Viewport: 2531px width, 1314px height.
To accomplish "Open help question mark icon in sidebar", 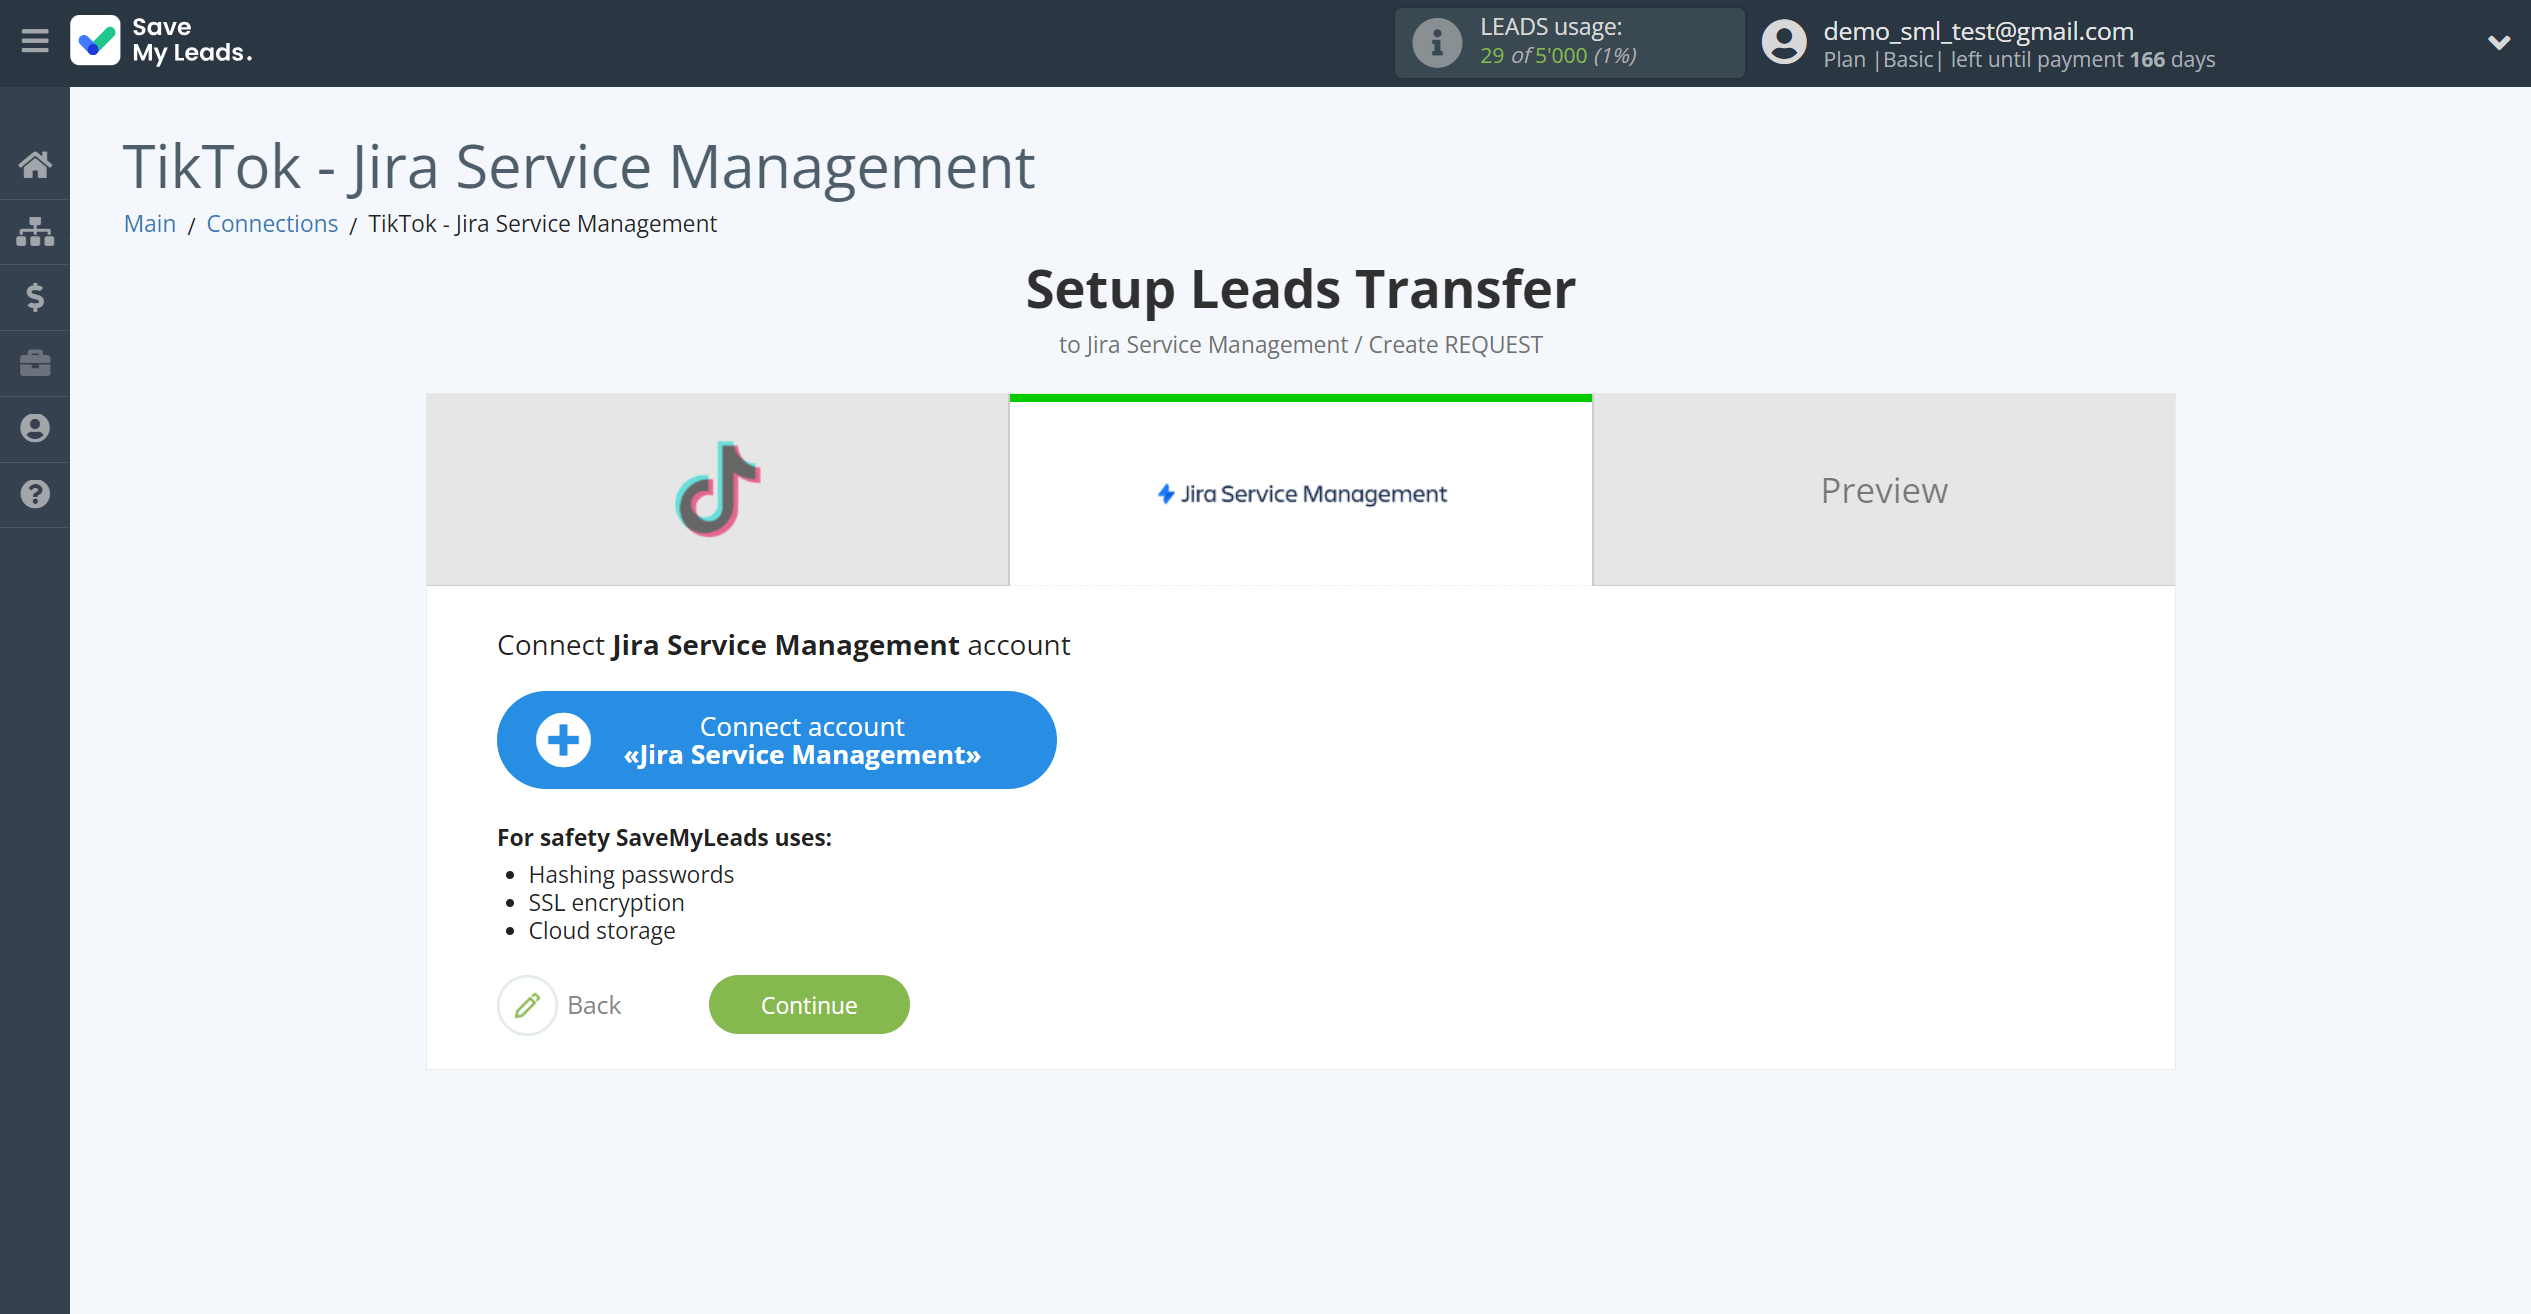I will pos(35,494).
